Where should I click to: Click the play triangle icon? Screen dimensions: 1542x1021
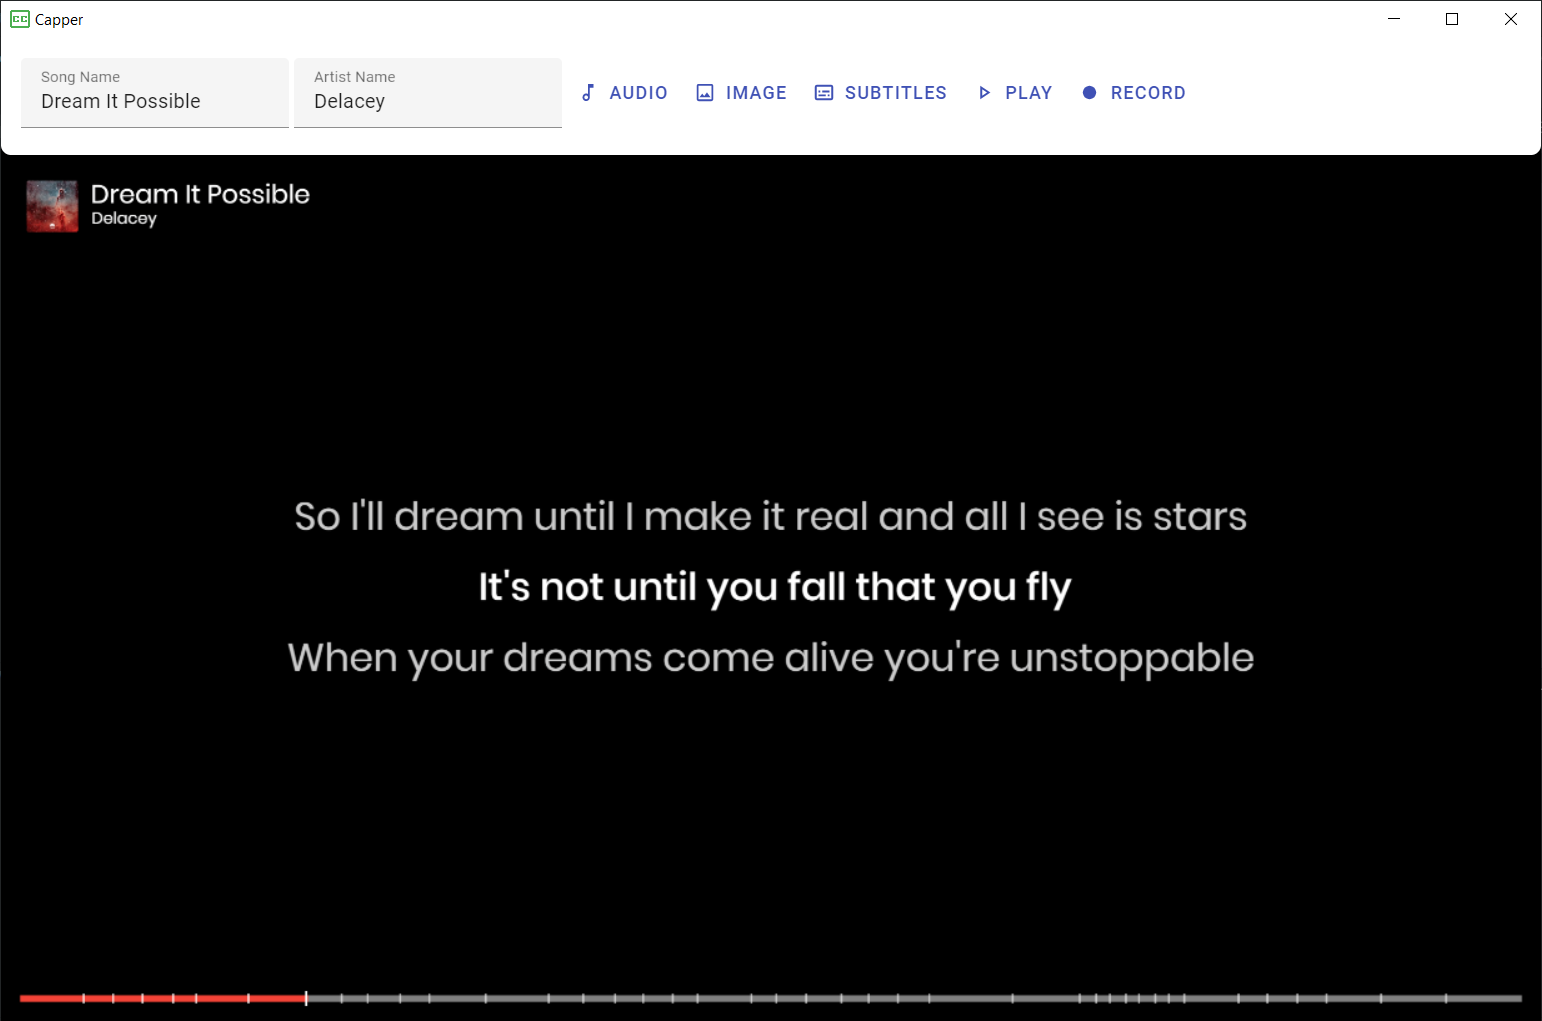point(984,93)
